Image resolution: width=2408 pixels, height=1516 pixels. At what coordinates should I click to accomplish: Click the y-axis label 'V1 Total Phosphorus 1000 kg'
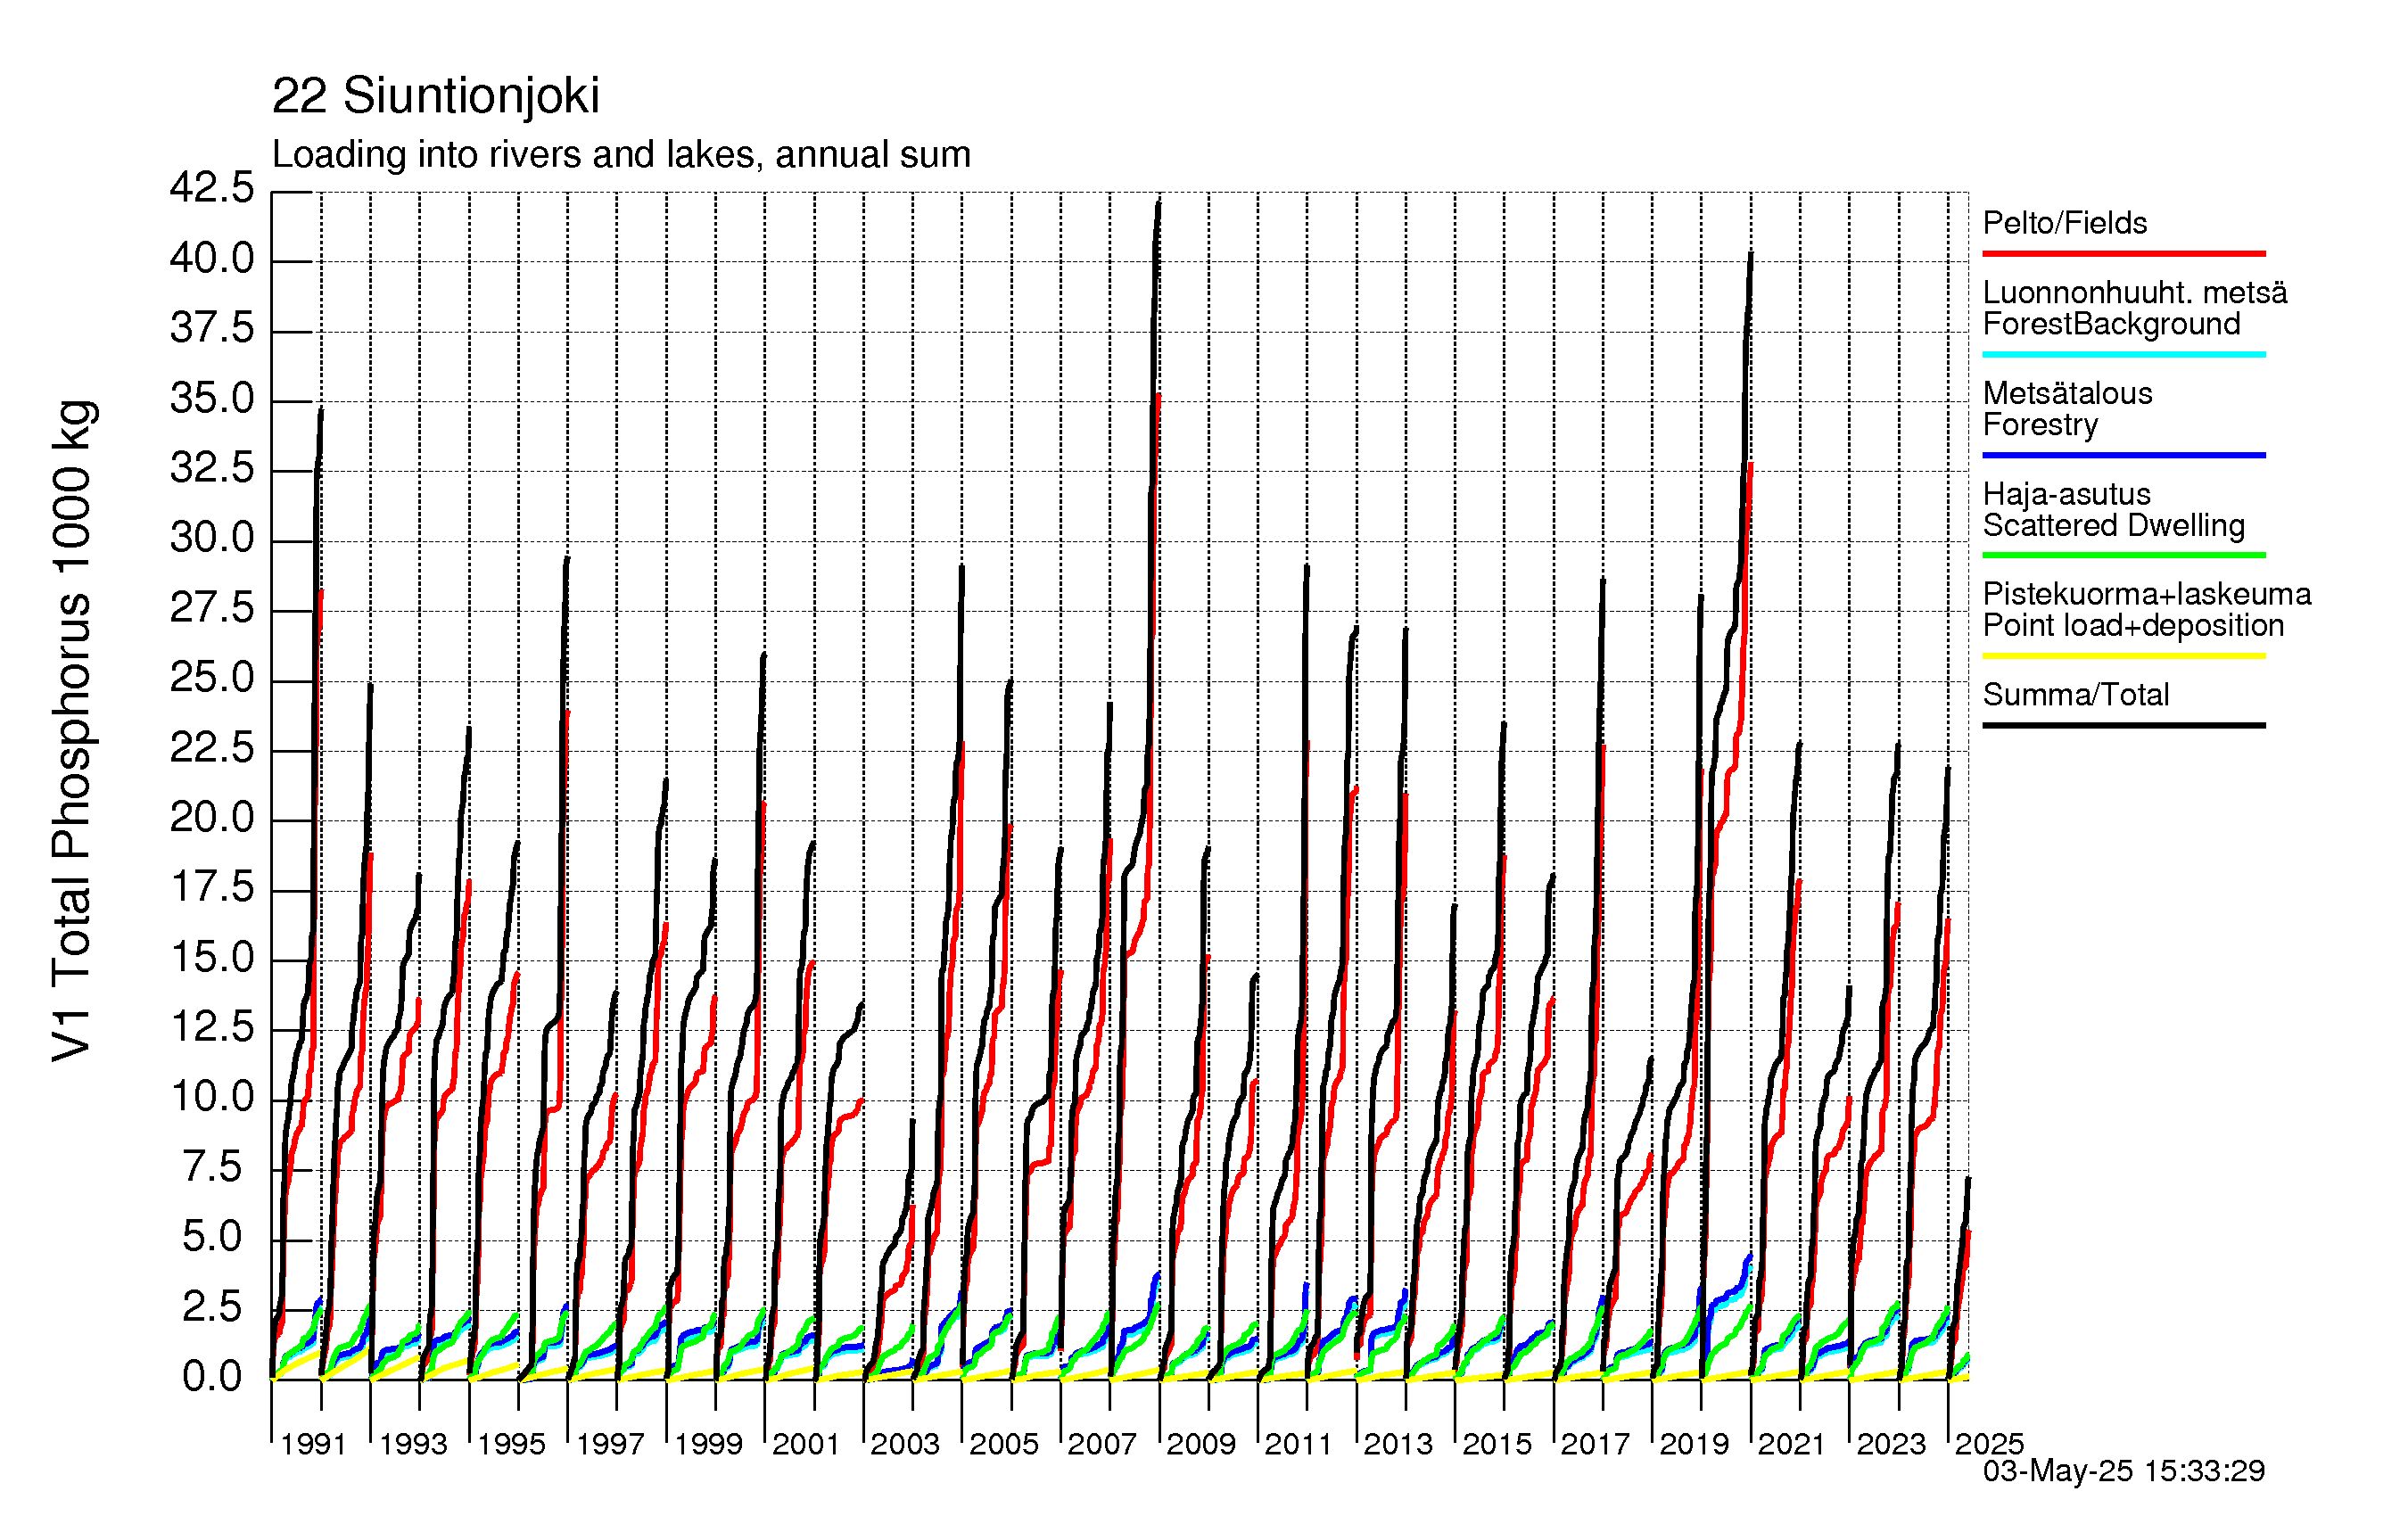click(73, 730)
